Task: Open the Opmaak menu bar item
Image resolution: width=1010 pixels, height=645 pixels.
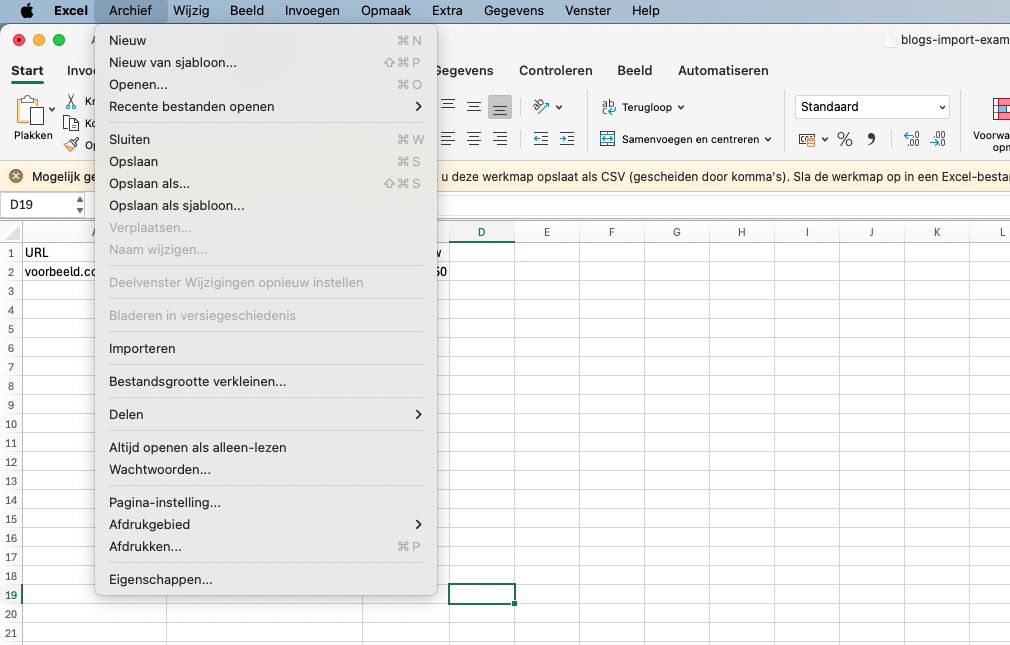Action: (386, 11)
